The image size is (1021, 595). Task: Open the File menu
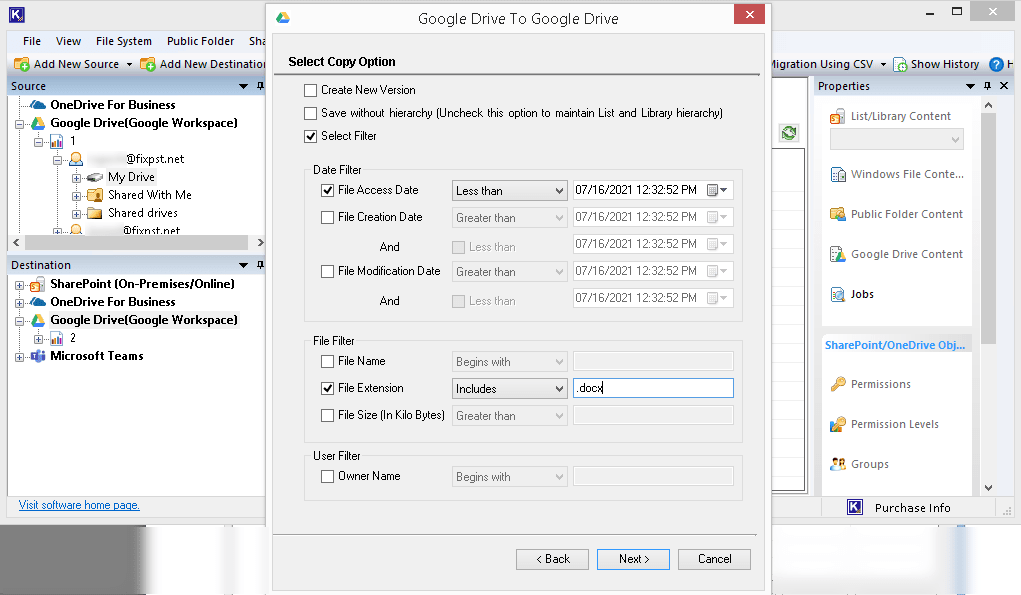32,41
